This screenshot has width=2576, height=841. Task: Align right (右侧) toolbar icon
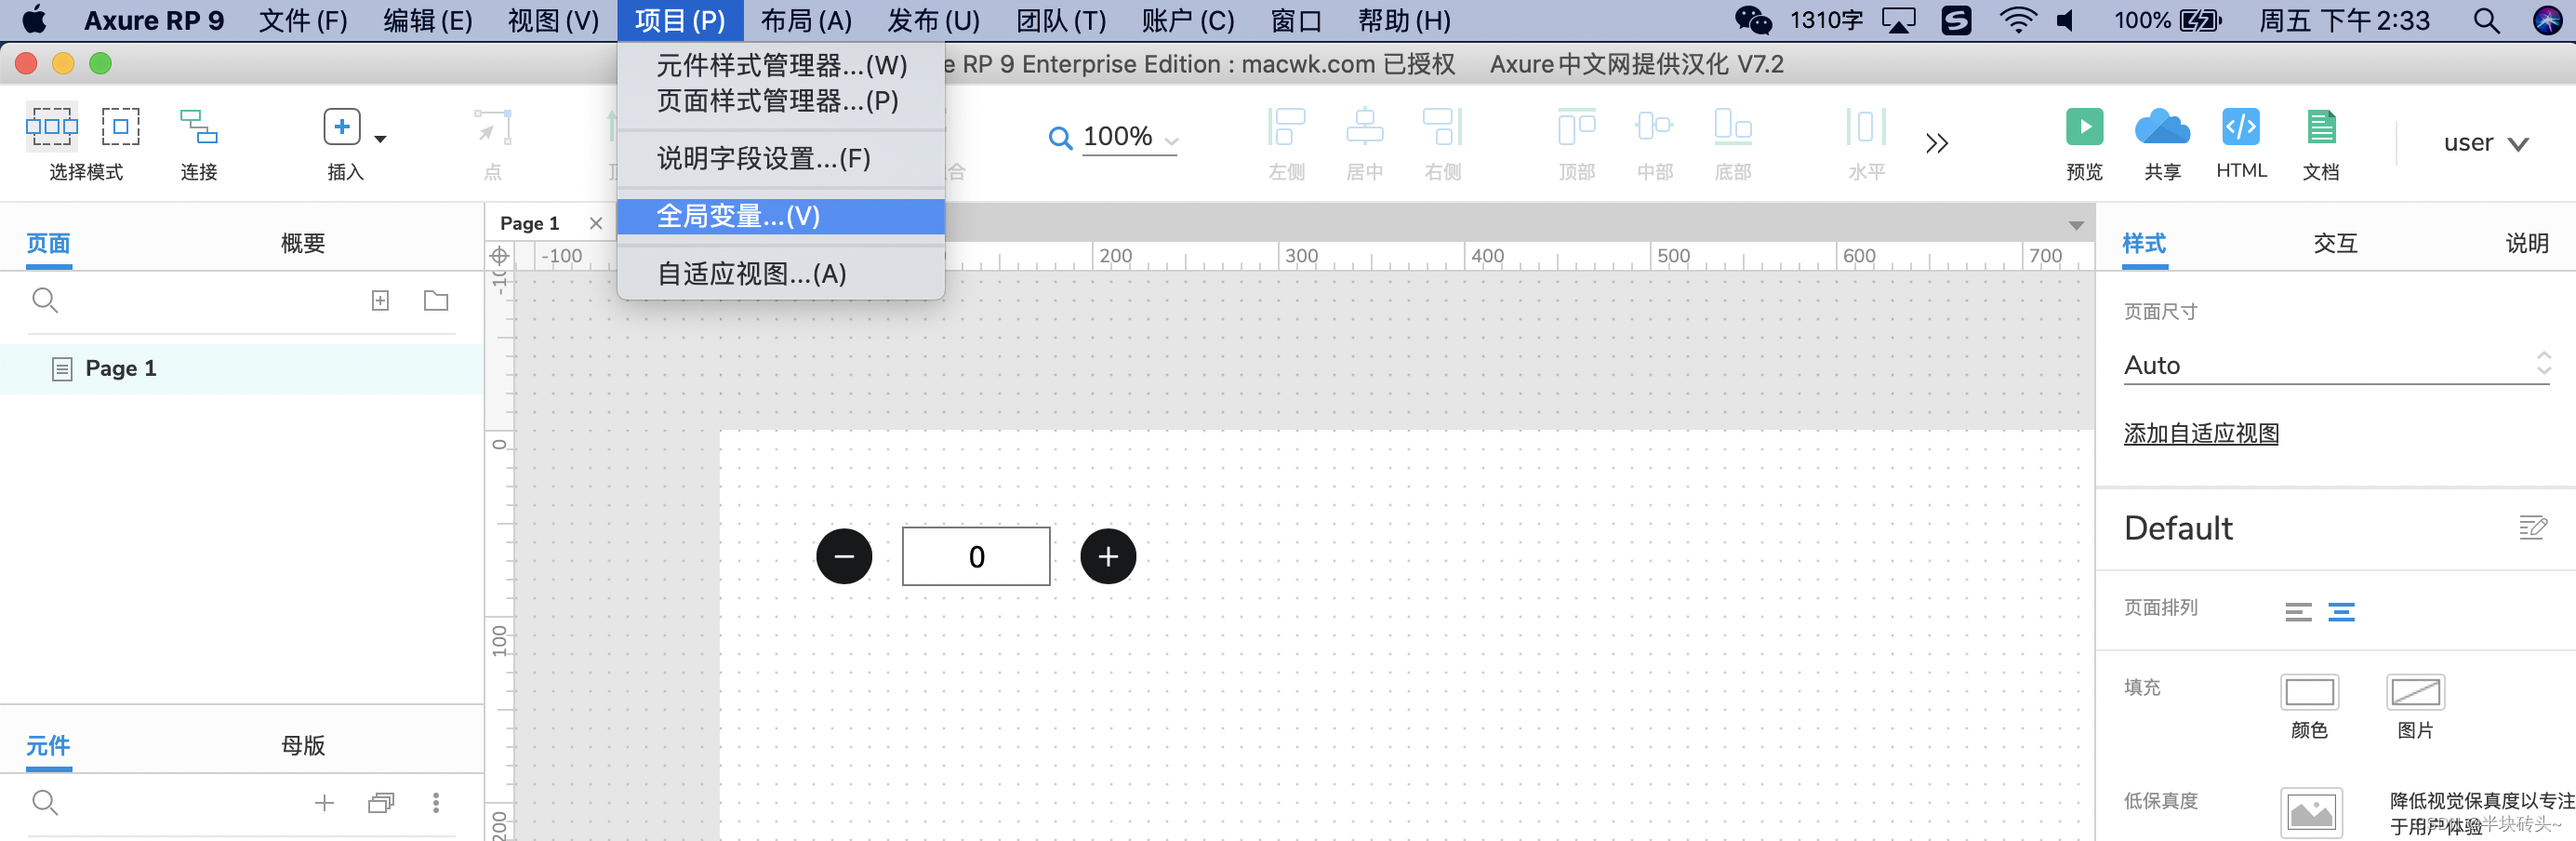click(1443, 127)
